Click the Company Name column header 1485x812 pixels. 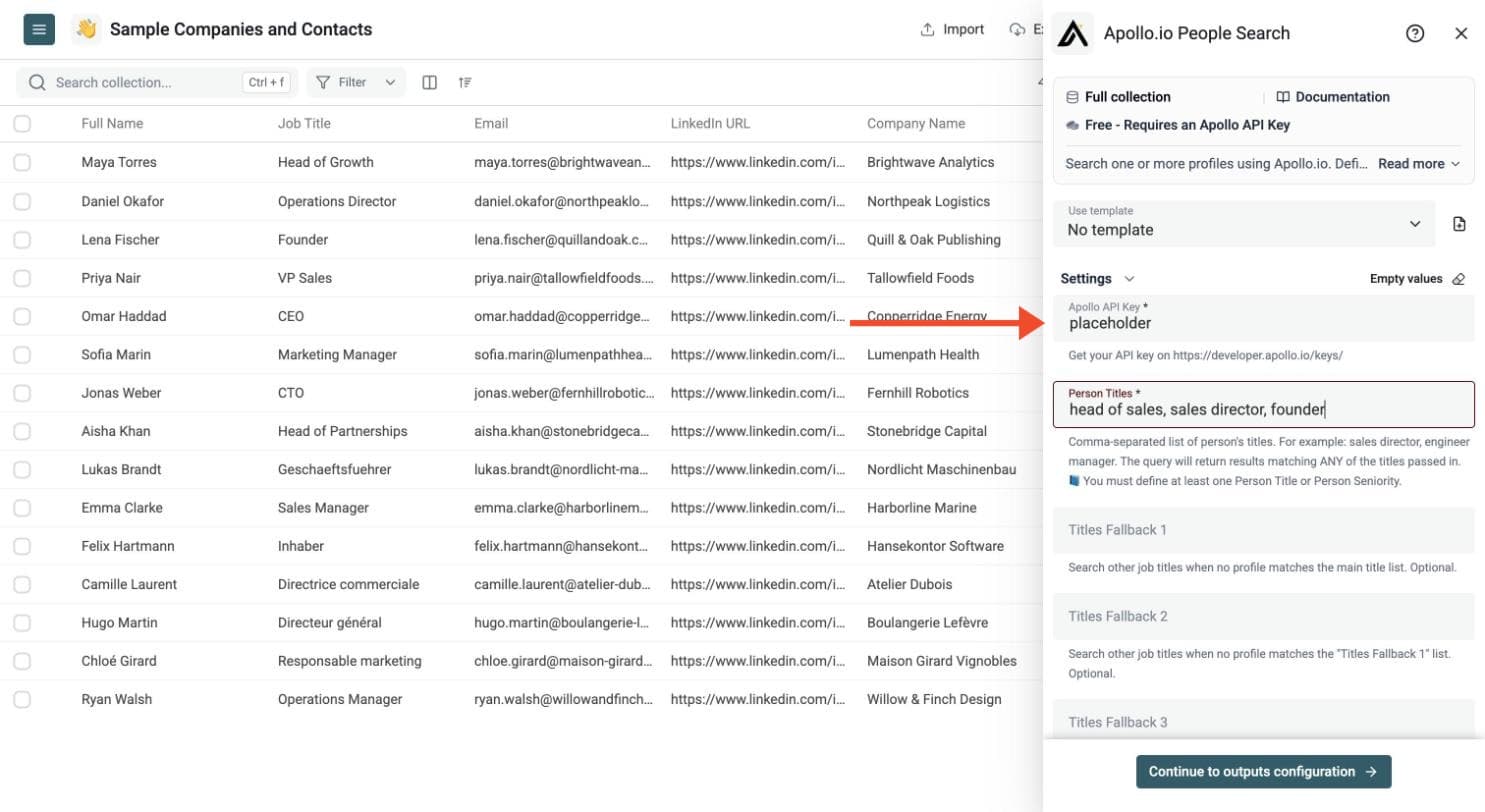click(x=916, y=124)
